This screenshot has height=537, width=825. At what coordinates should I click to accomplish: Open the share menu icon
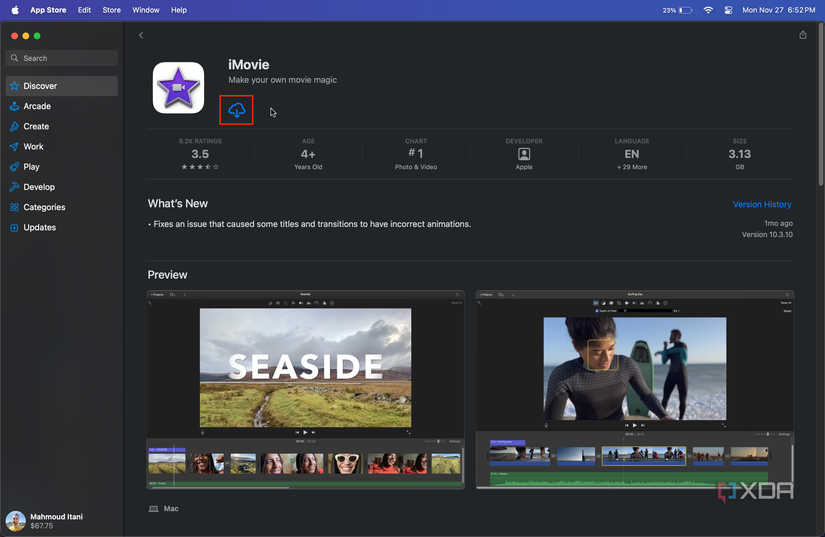802,35
